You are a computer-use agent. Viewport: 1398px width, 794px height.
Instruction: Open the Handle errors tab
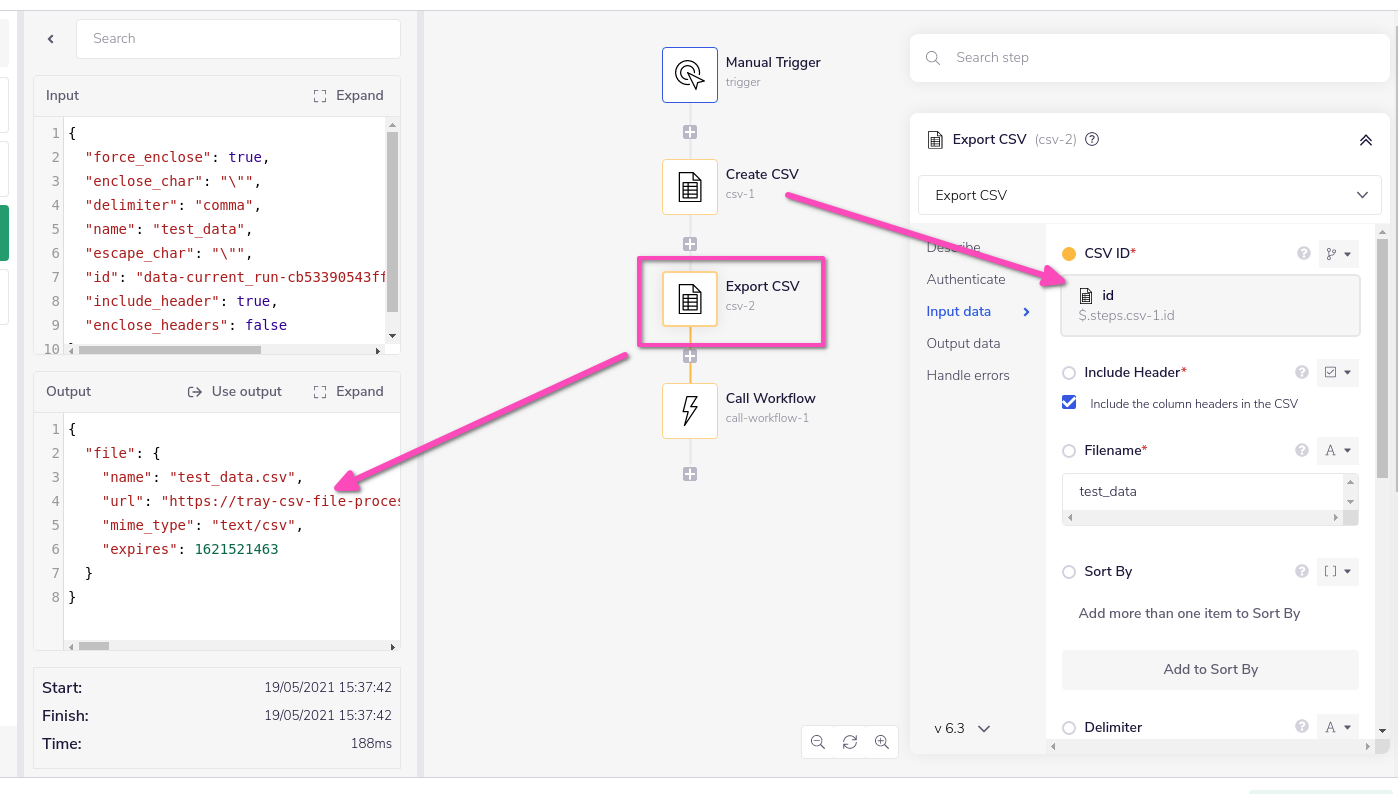coord(968,375)
